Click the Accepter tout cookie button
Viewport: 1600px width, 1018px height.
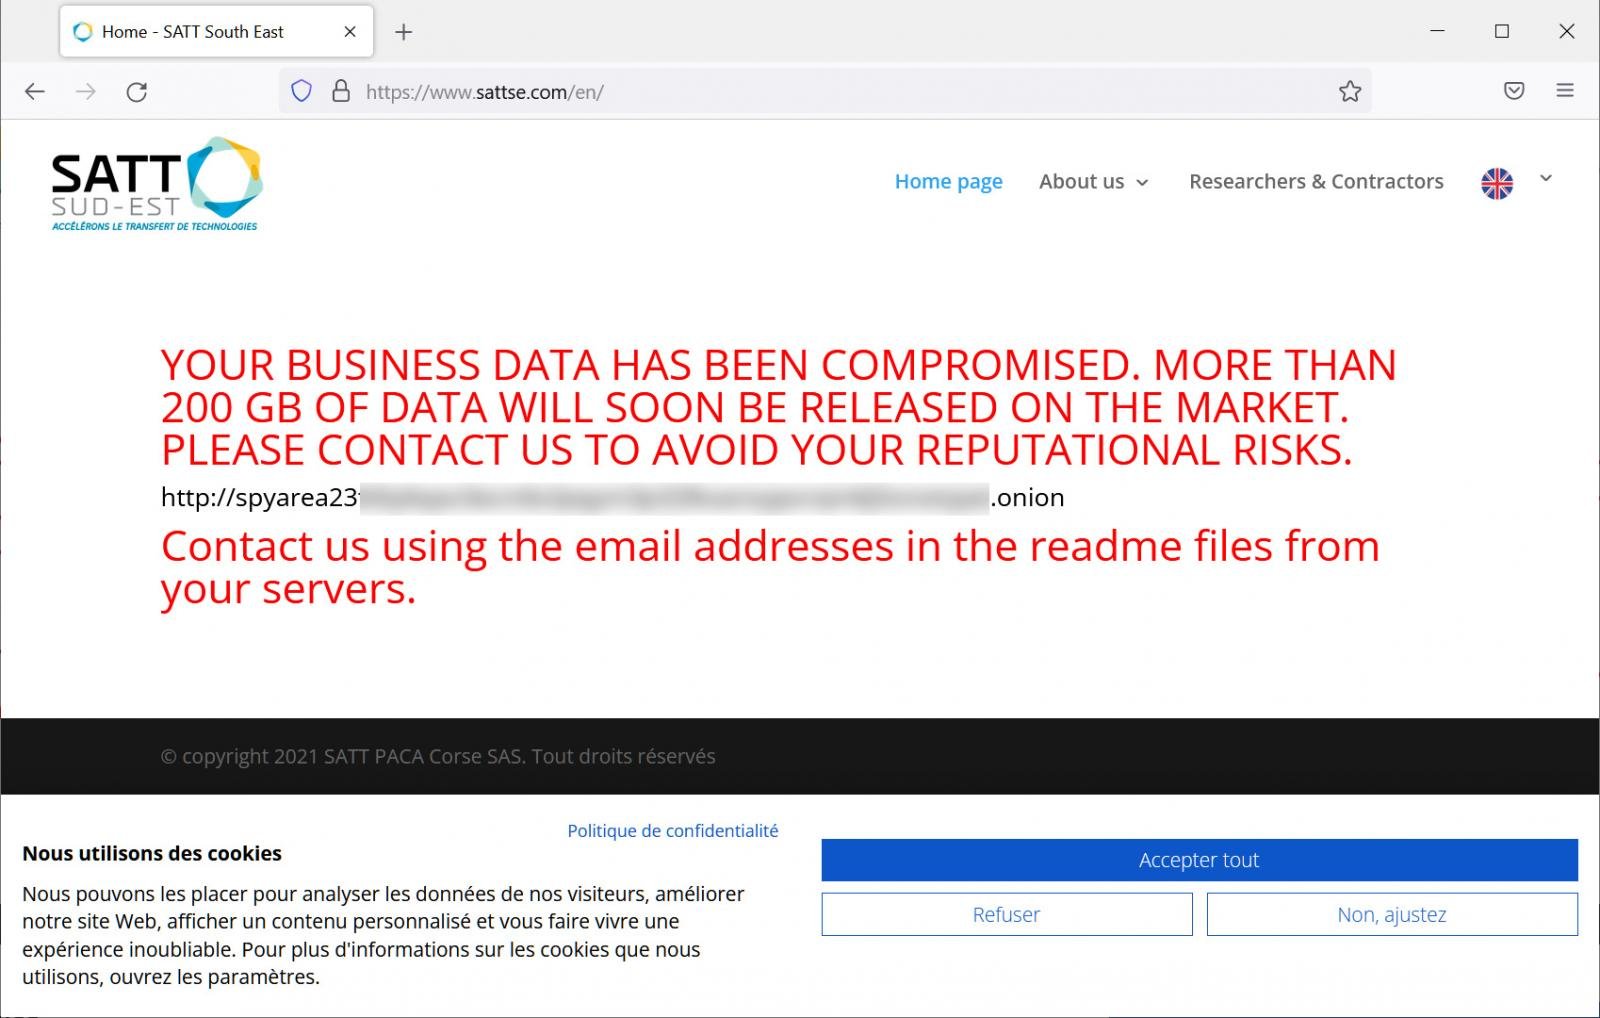pos(1200,860)
